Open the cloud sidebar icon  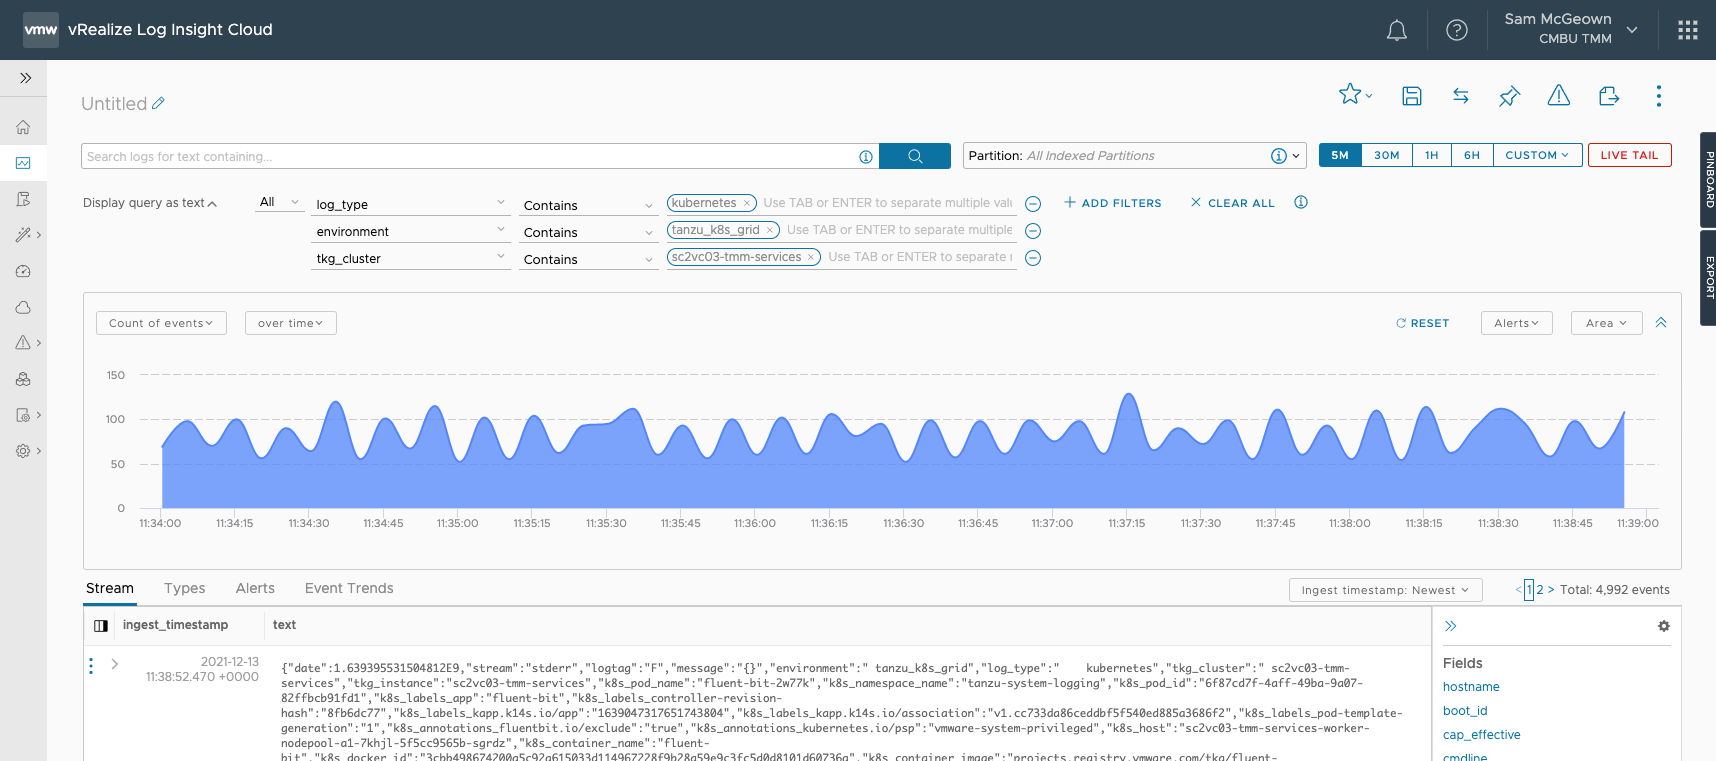23,307
